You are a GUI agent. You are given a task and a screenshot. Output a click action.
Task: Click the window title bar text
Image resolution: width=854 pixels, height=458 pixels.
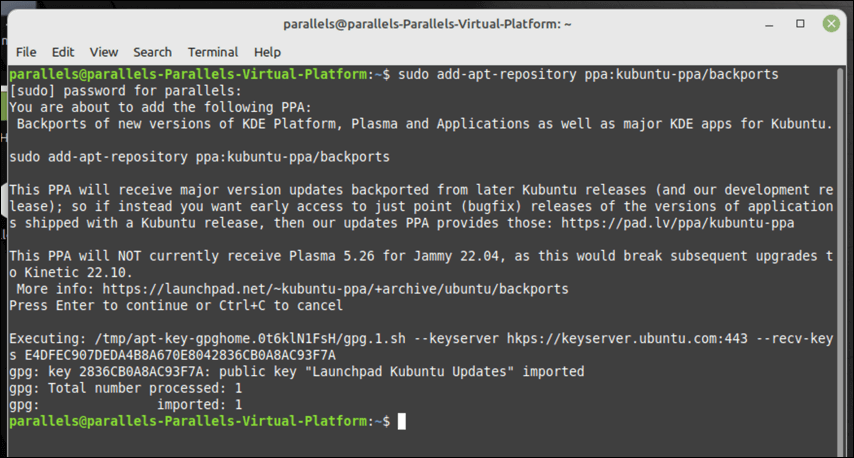click(x=426, y=22)
